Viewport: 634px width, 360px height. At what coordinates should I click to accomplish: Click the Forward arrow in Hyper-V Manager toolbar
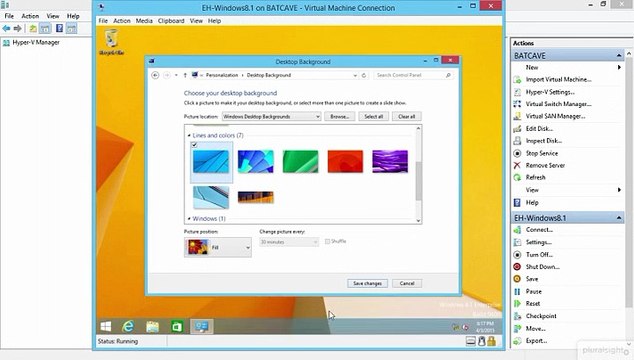[x=17, y=28]
